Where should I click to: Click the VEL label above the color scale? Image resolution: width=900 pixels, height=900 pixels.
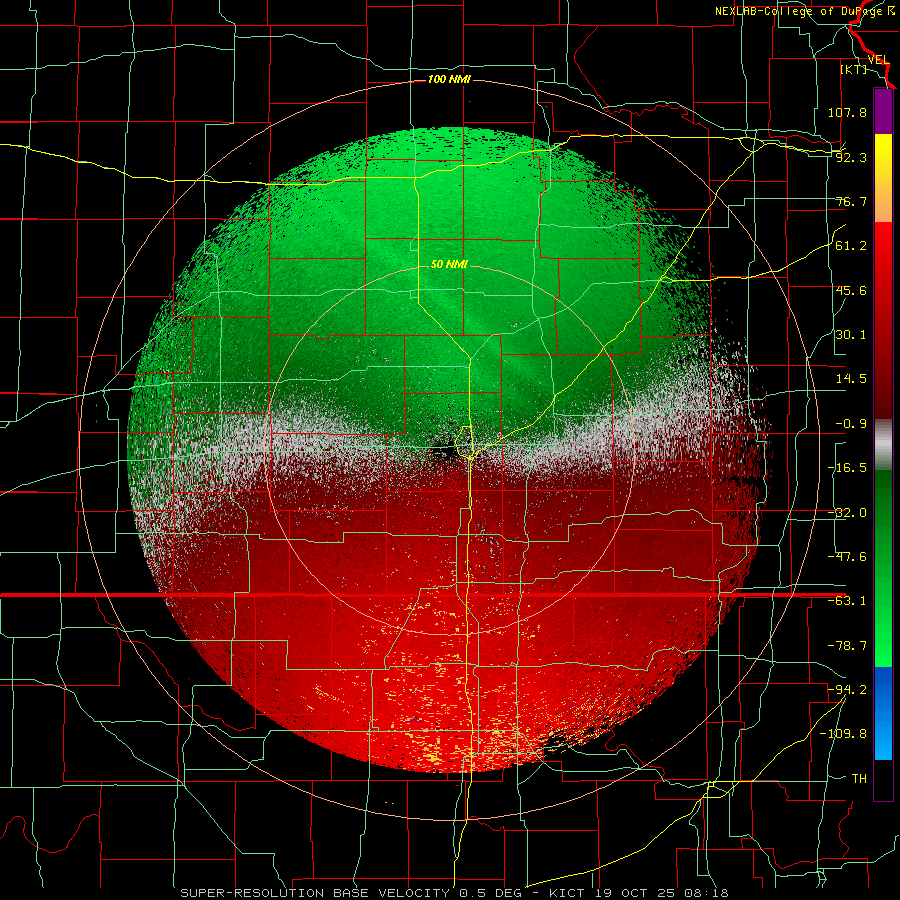click(879, 60)
